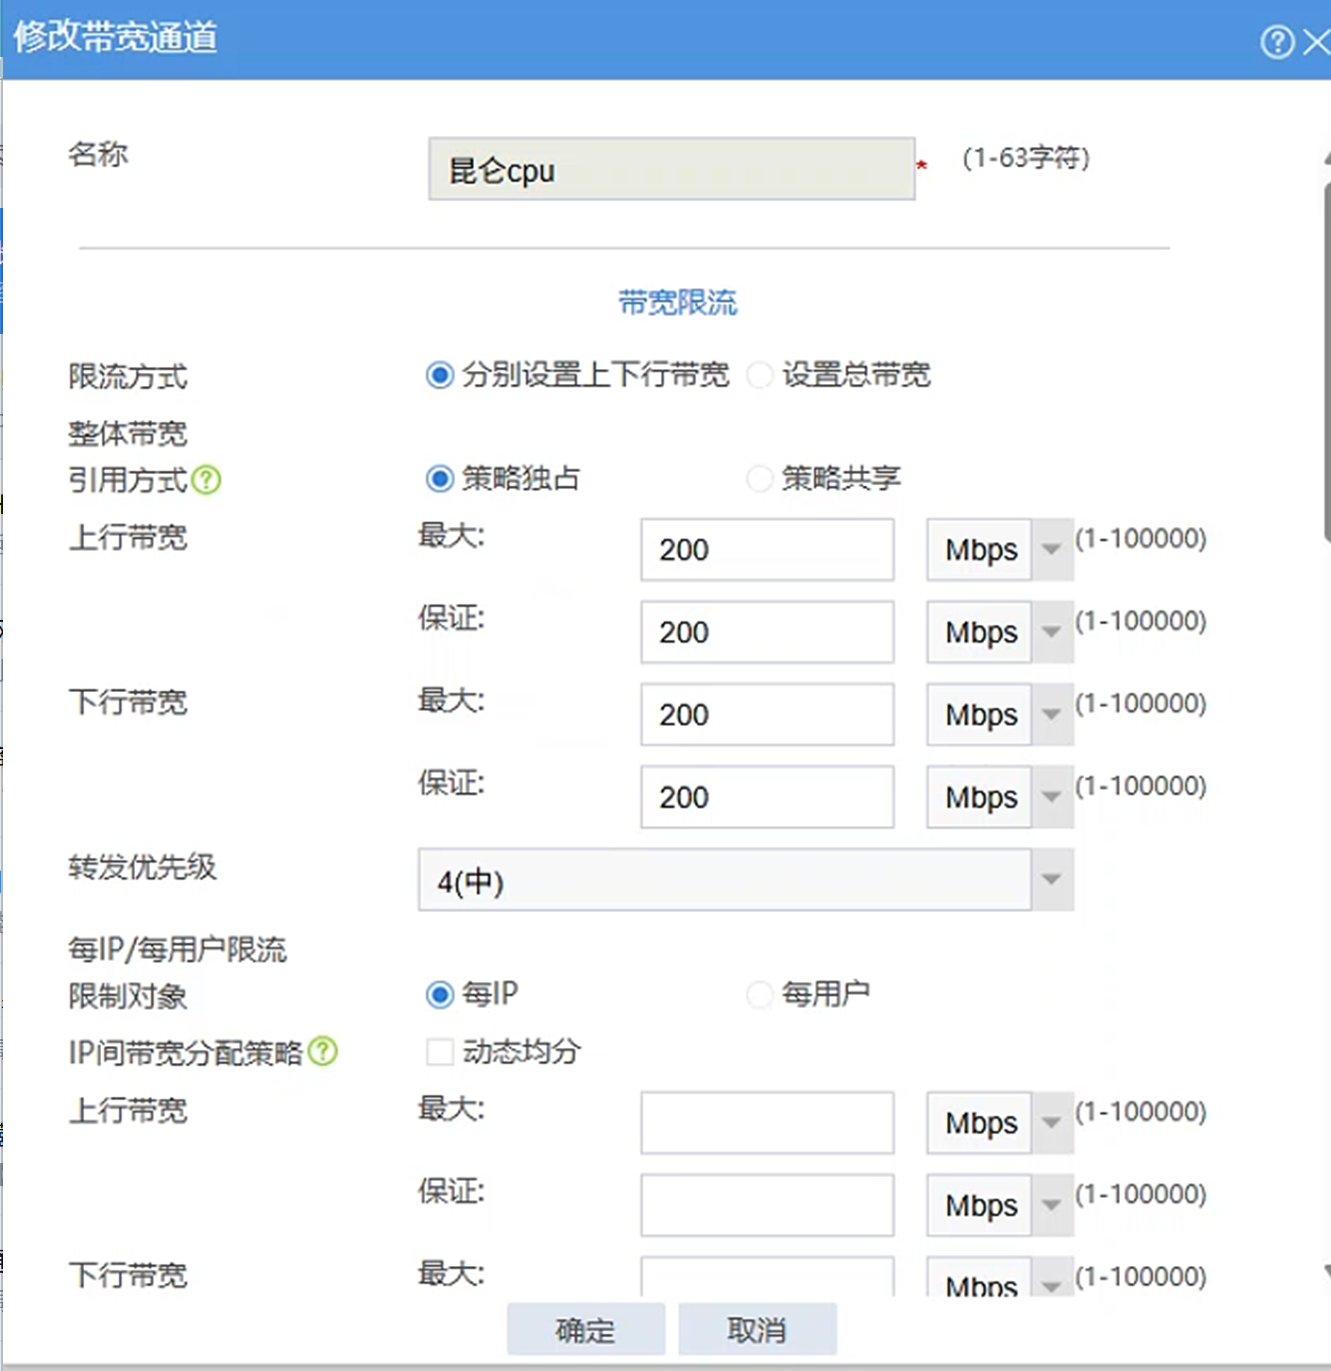The width and height of the screenshot is (1331, 1371).
Task: Click overall upstream 最大 bandwidth input
Action: (x=767, y=549)
